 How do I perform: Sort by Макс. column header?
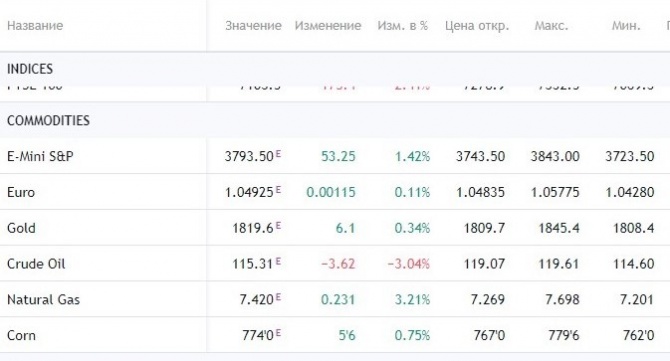pyautogui.click(x=551, y=26)
